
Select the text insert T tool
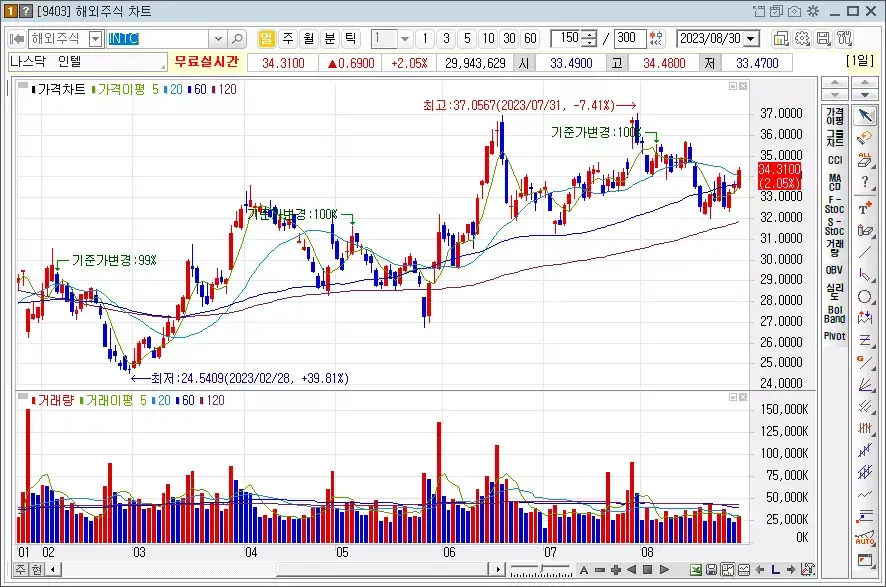click(865, 208)
